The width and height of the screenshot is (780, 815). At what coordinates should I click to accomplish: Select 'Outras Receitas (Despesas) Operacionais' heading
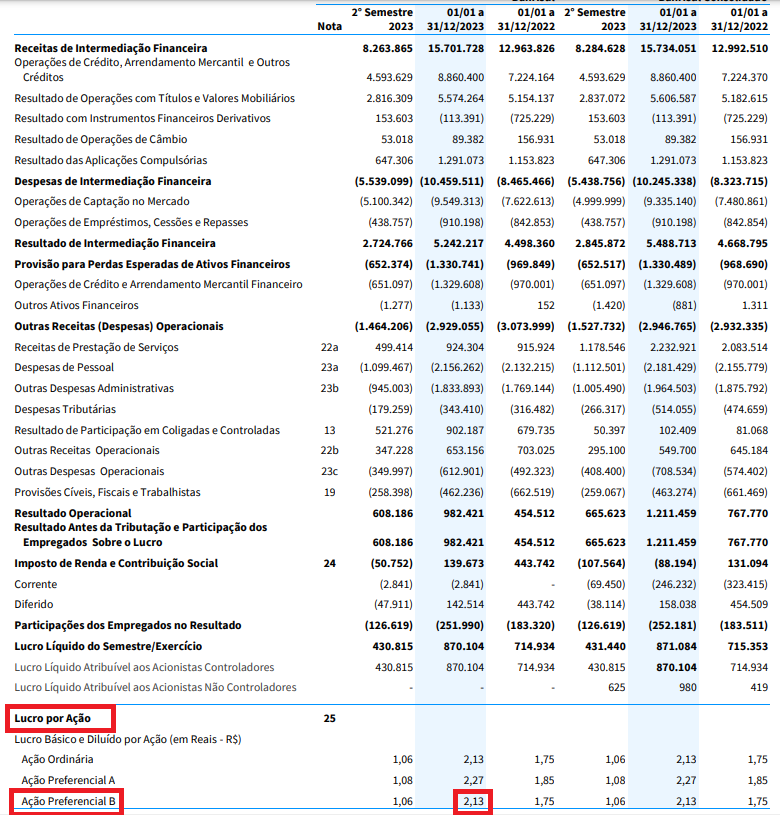pos(119,326)
